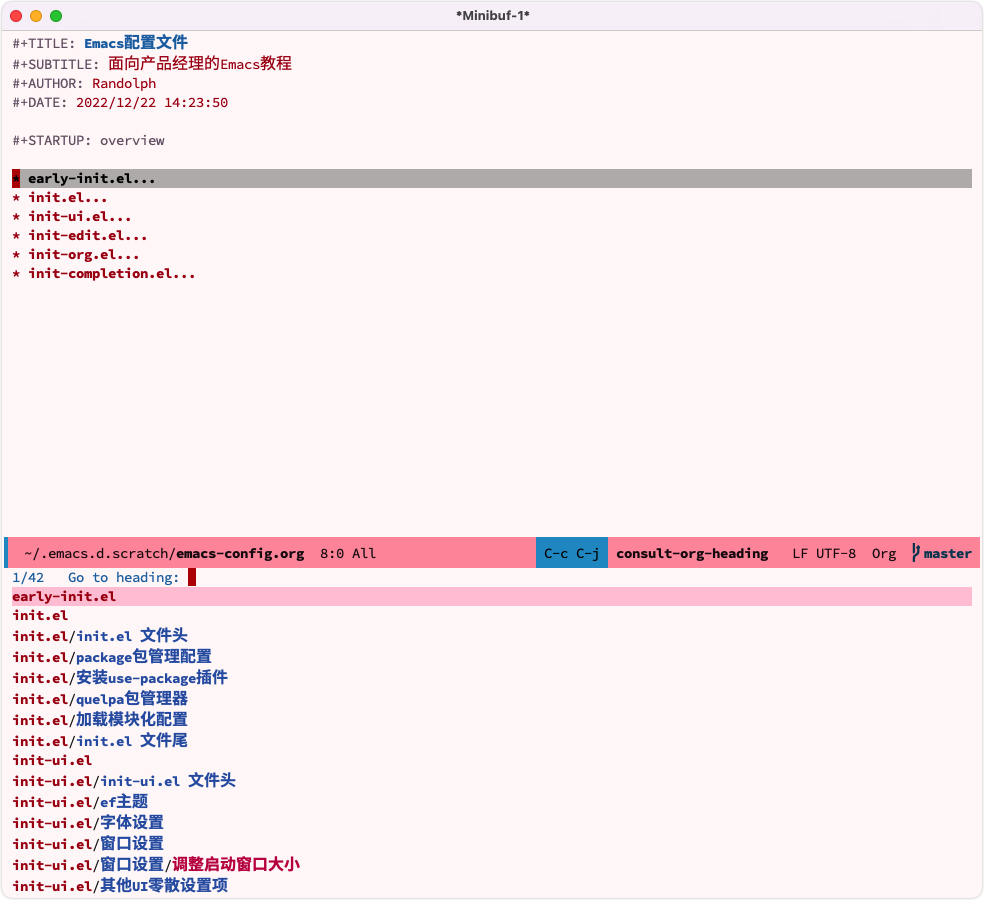Choose init.el/init.el 文件尾 candidate
The image size is (984, 900).
(x=100, y=741)
